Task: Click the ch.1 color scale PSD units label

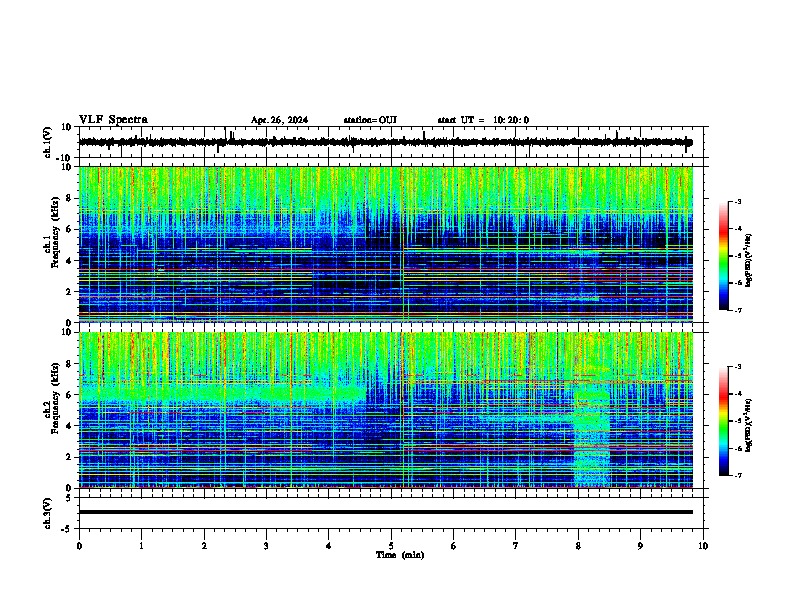Action: click(748, 261)
